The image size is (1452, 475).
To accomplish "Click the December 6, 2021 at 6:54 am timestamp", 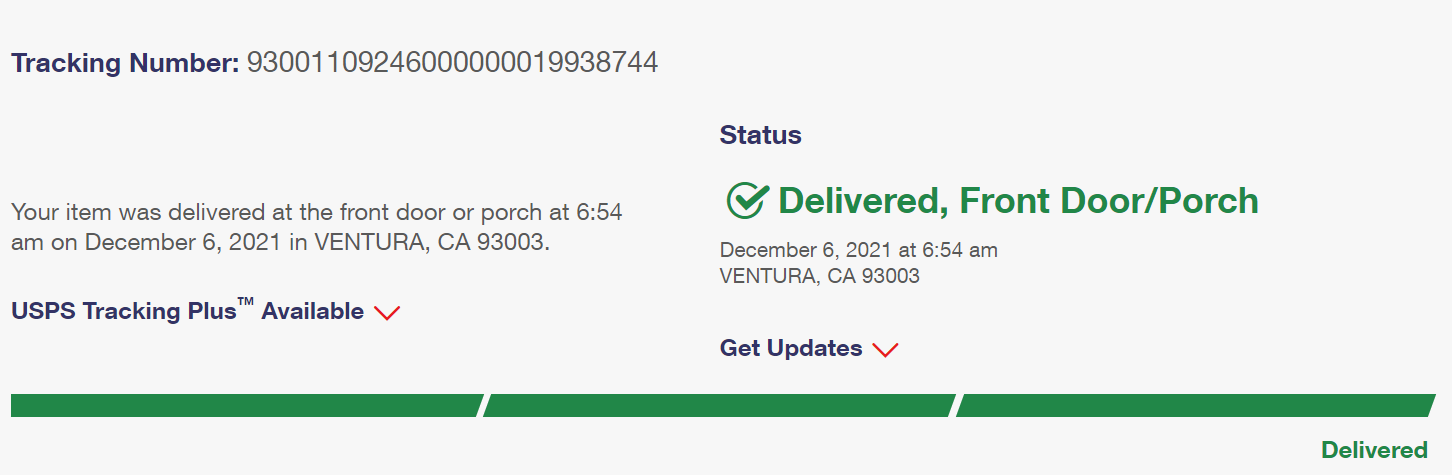I will click(859, 250).
